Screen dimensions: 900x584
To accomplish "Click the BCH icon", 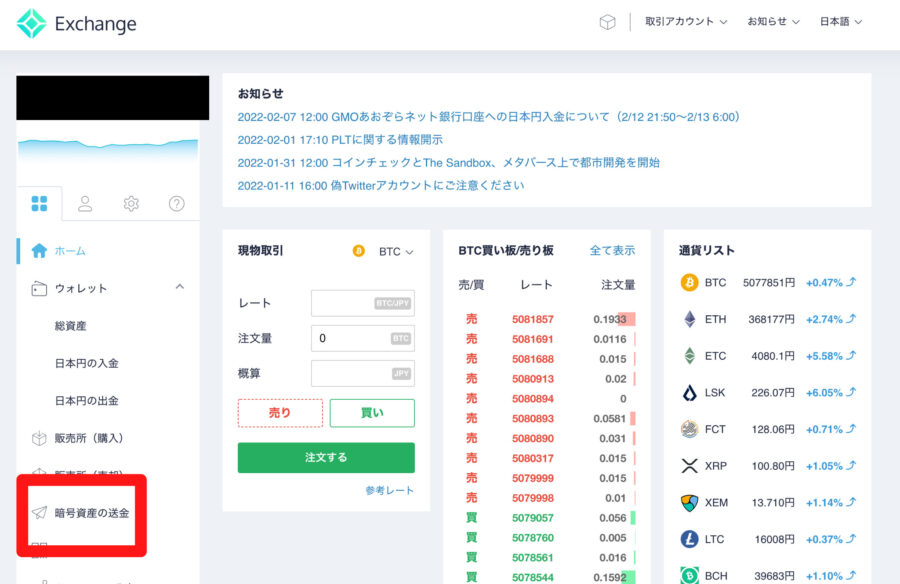I will [689, 575].
